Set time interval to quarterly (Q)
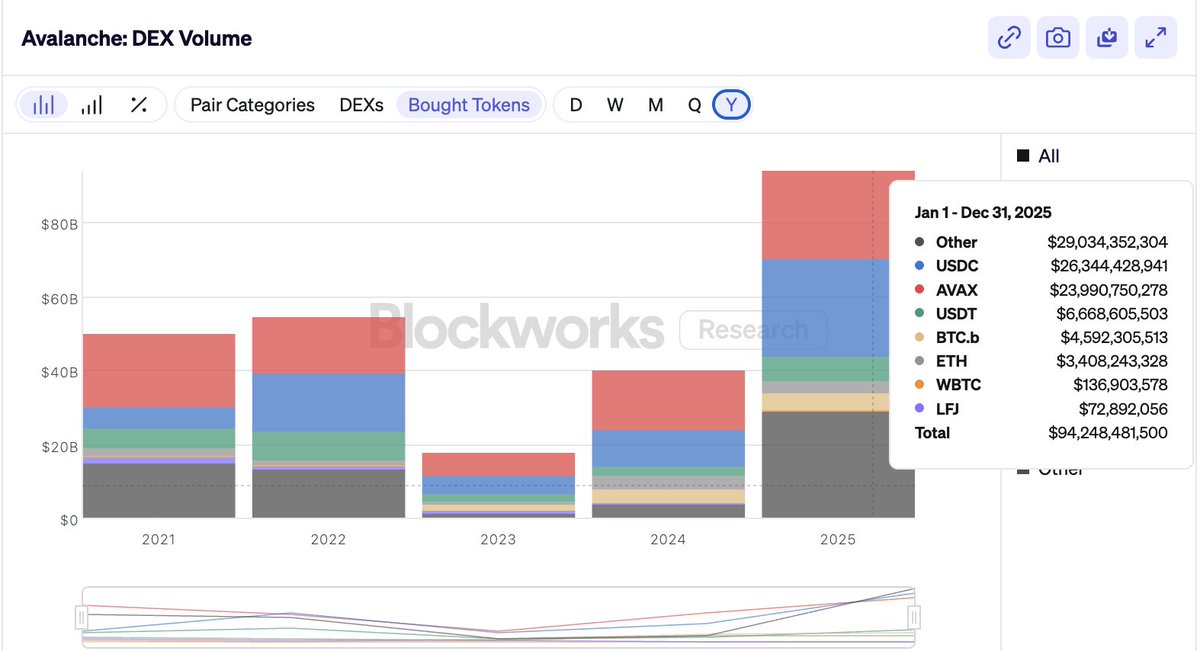The image size is (1200, 651). tap(694, 105)
